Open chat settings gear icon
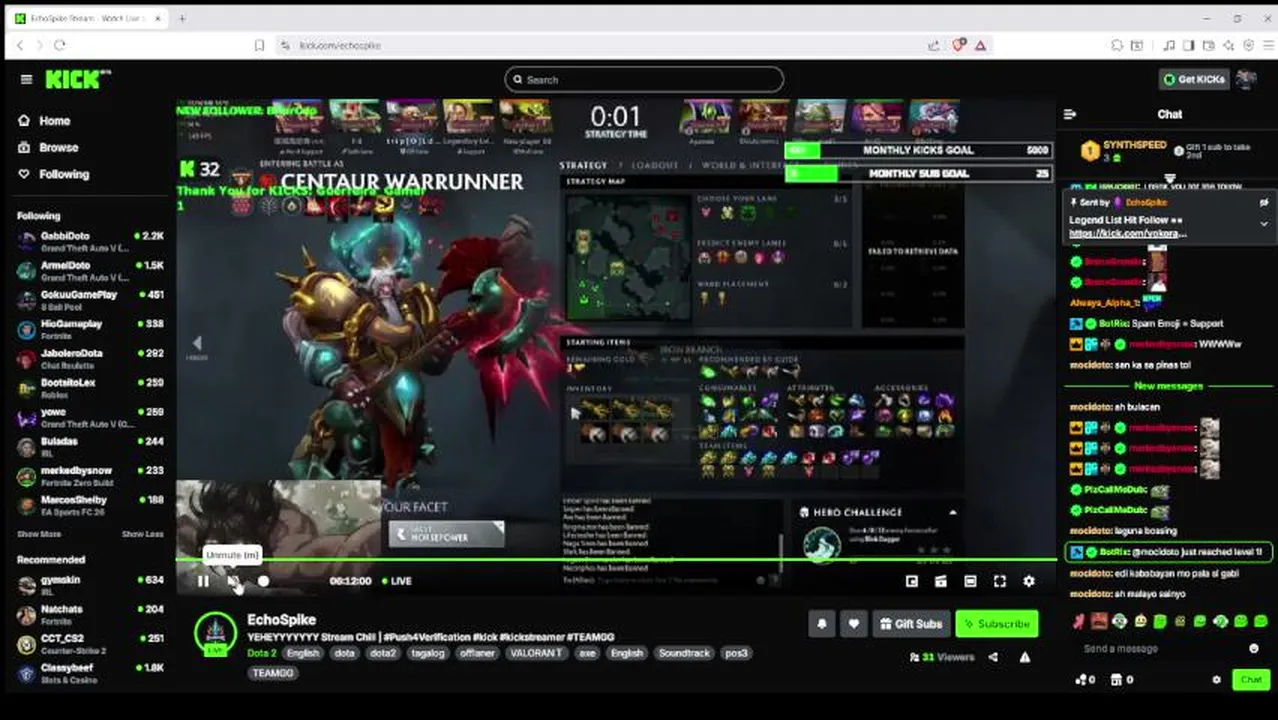1278x720 pixels. 1217,680
